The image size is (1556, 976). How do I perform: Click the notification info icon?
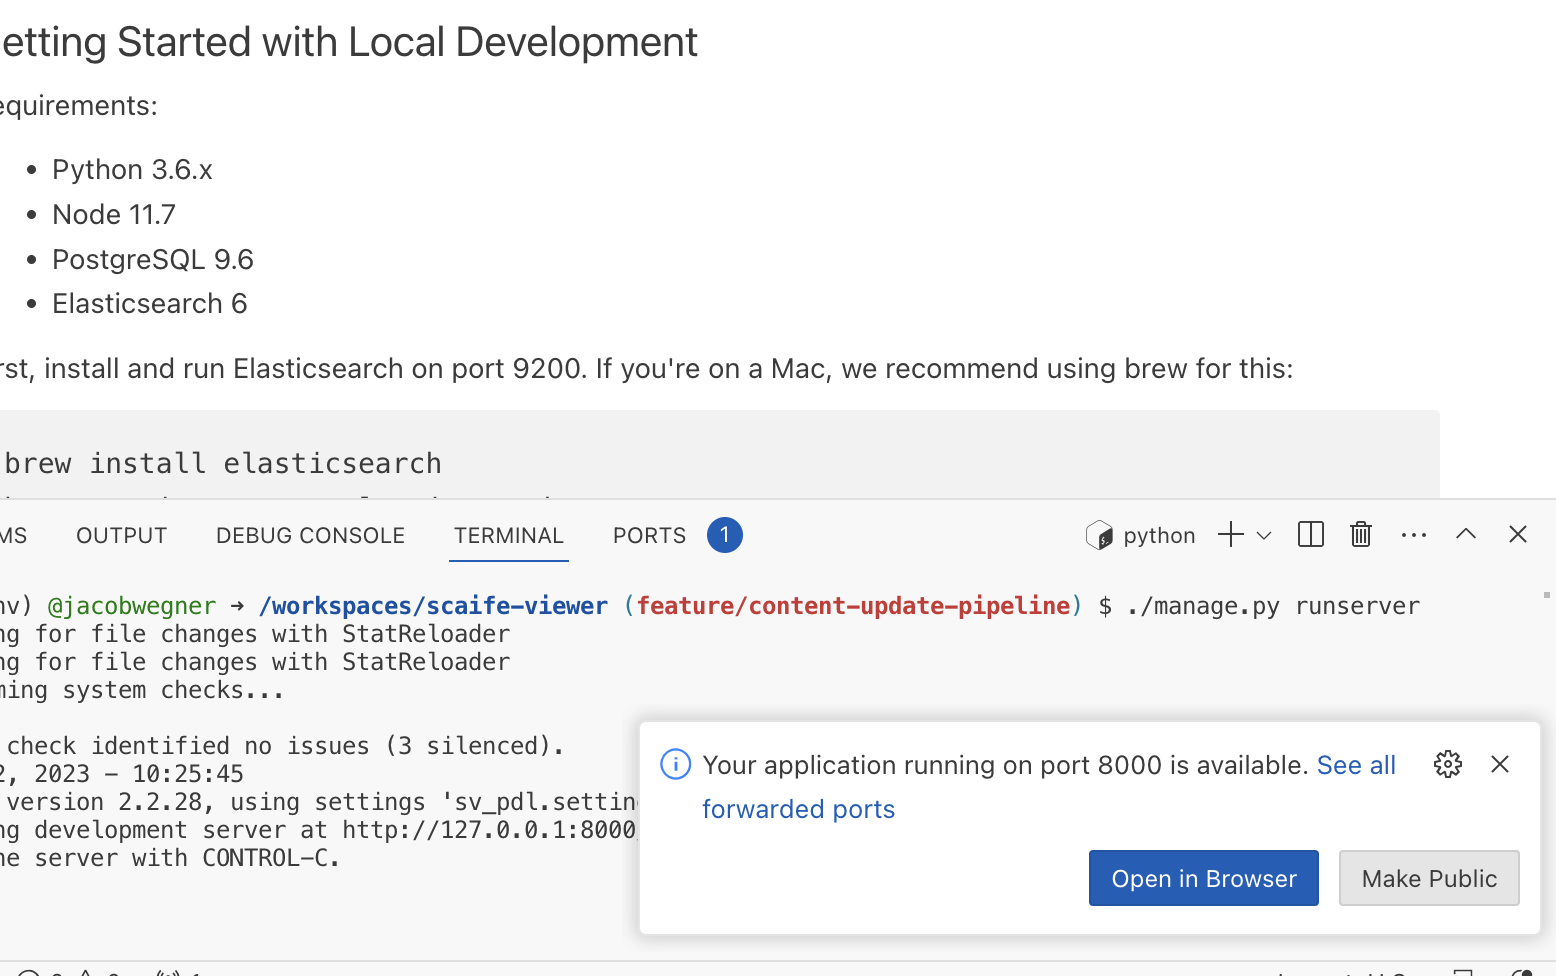[676, 765]
